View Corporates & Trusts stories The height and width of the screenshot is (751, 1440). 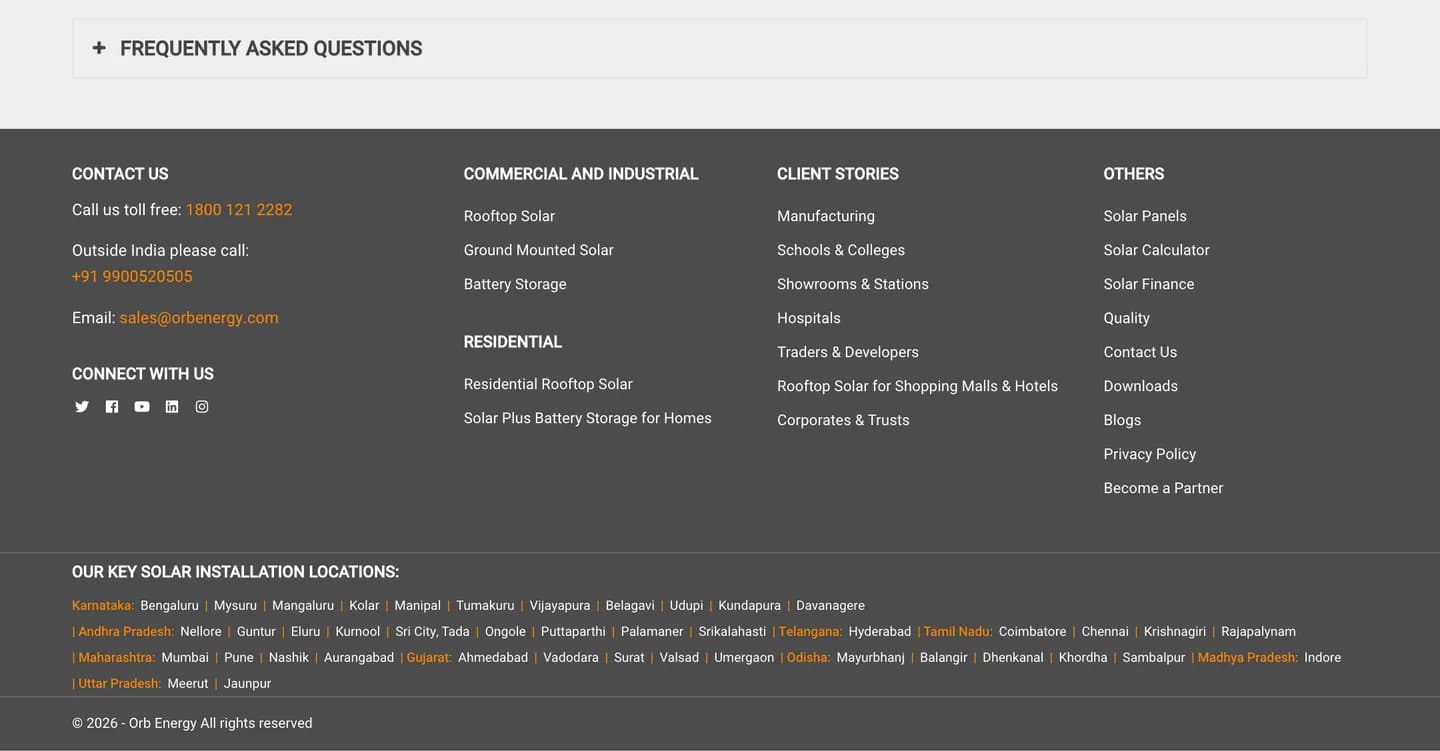pos(843,420)
